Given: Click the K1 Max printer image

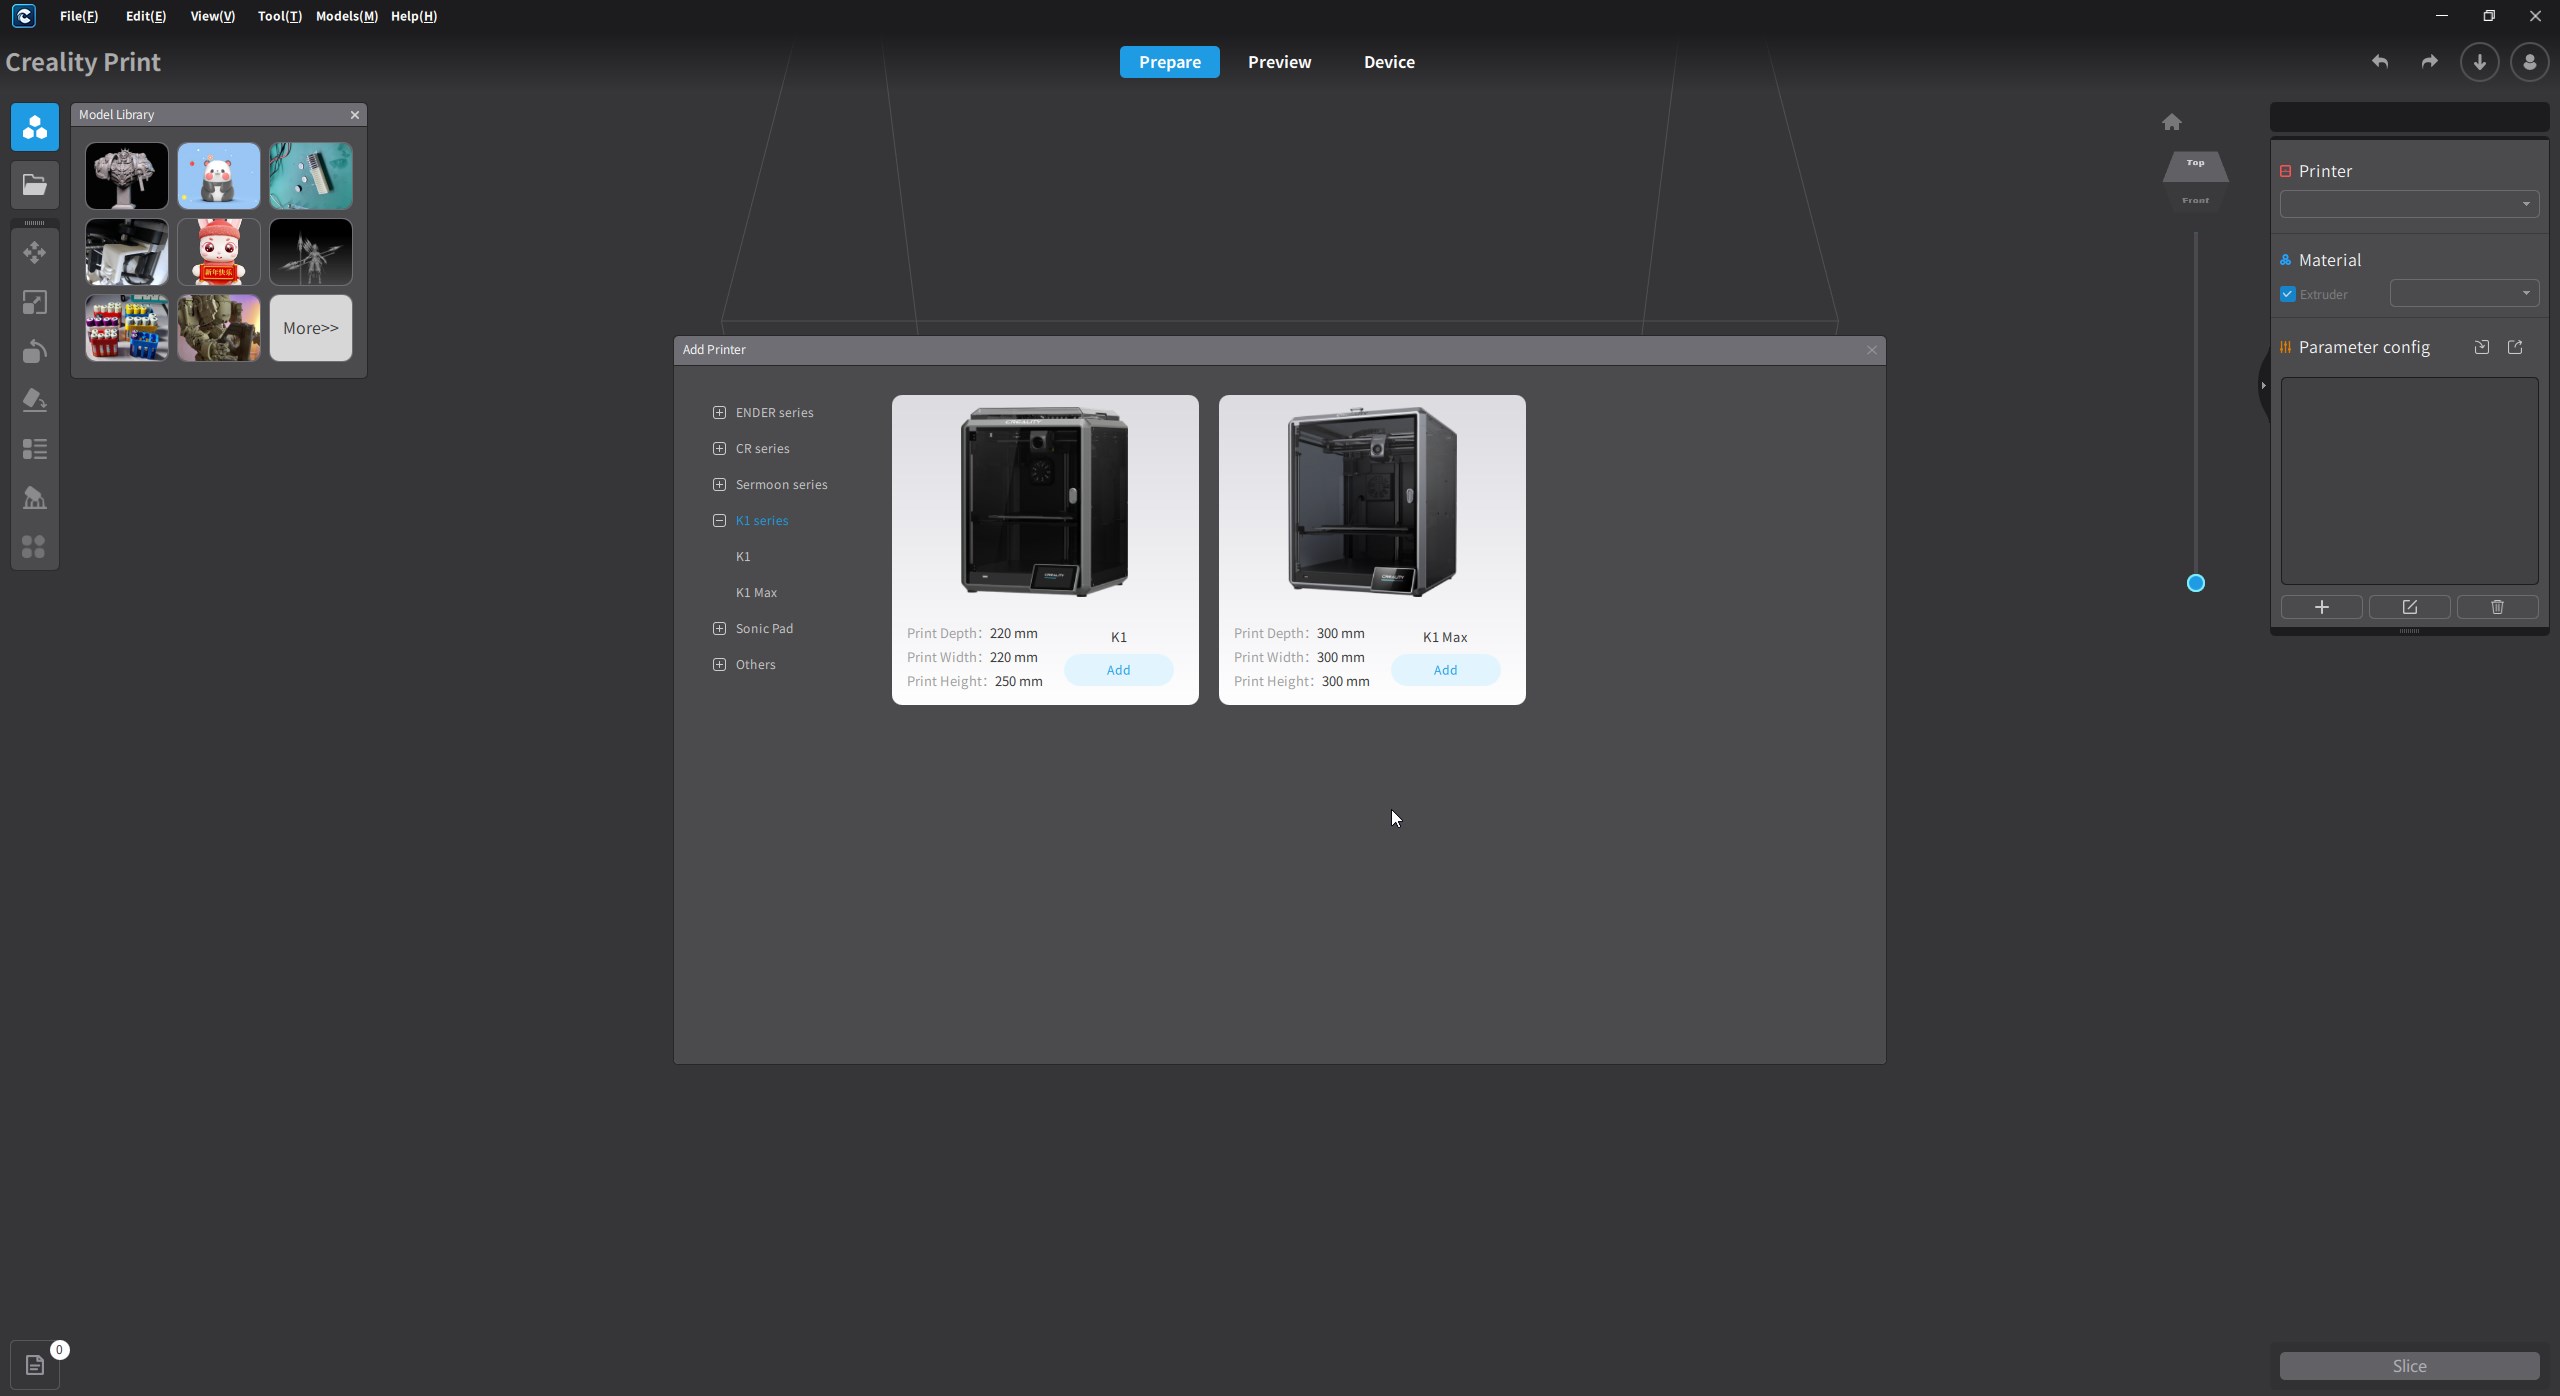Looking at the screenshot, I should pyautogui.click(x=1372, y=501).
